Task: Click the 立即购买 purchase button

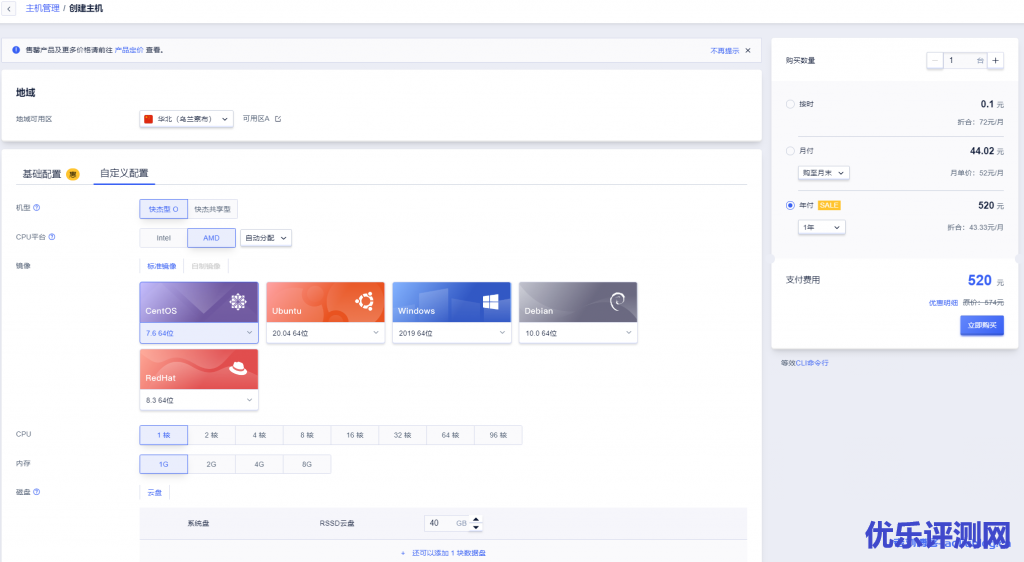Action: 980,325
